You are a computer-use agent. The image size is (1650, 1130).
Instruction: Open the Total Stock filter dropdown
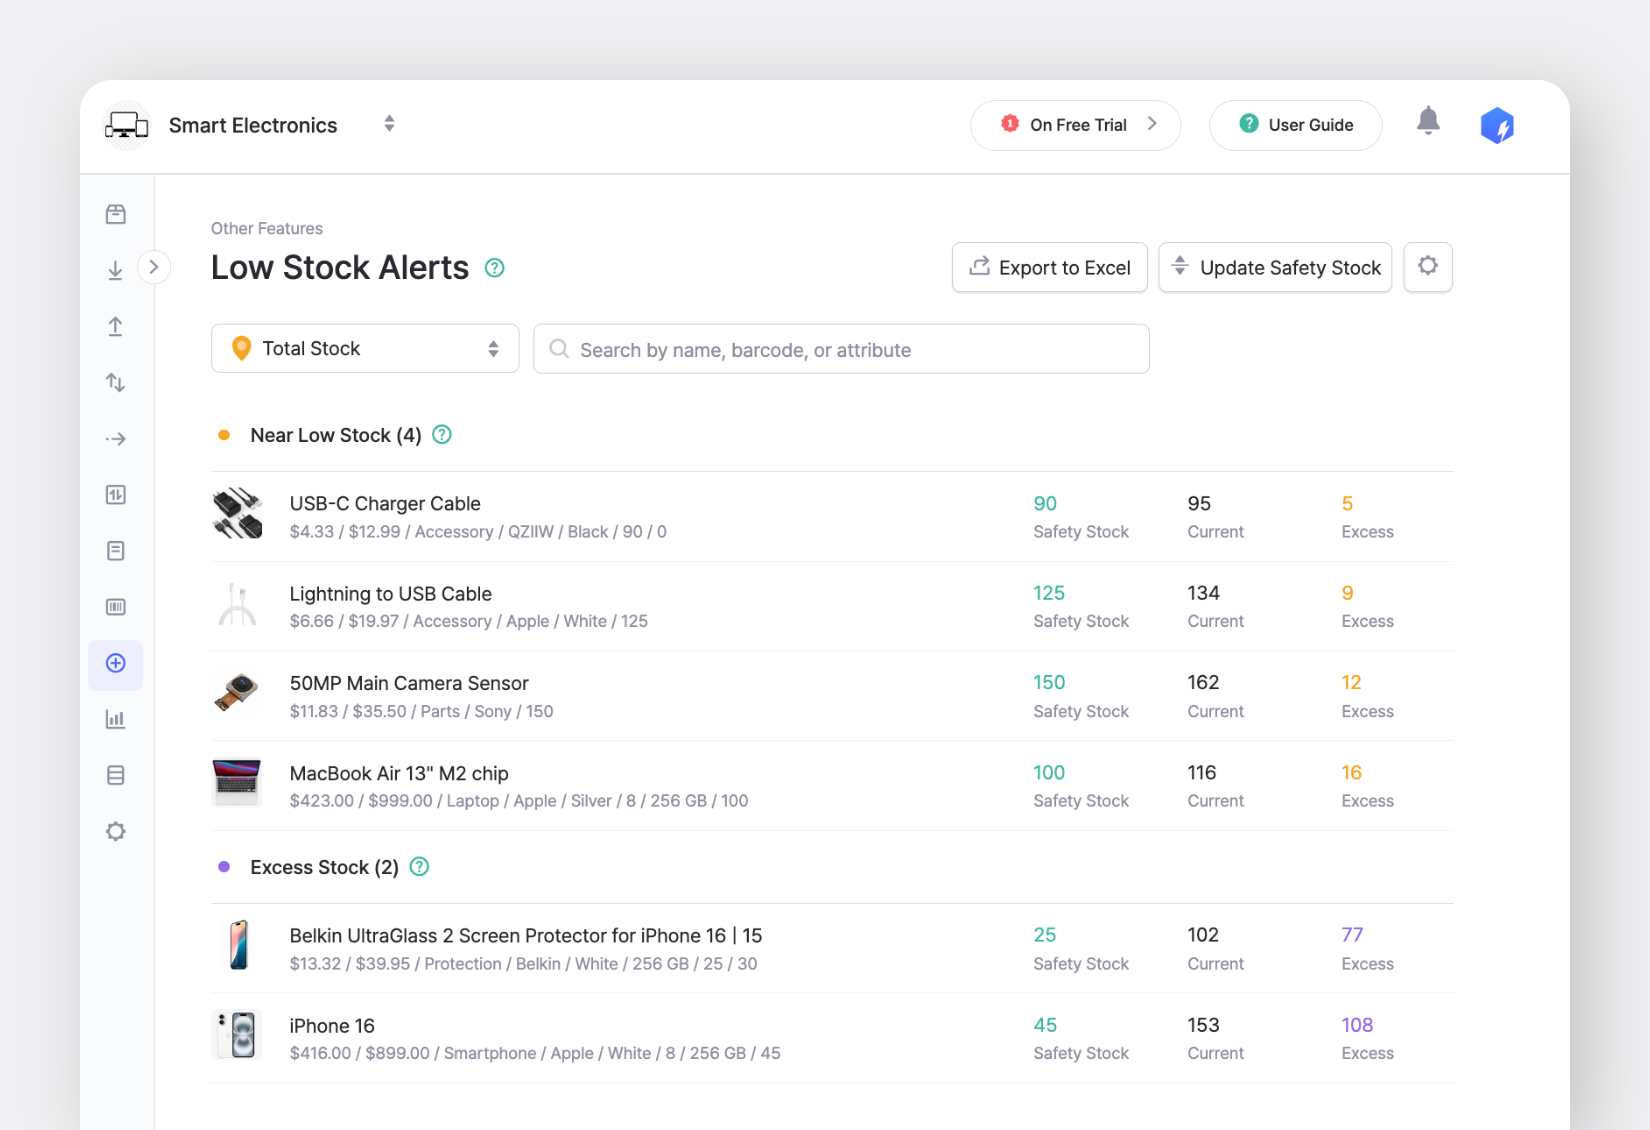(x=364, y=348)
